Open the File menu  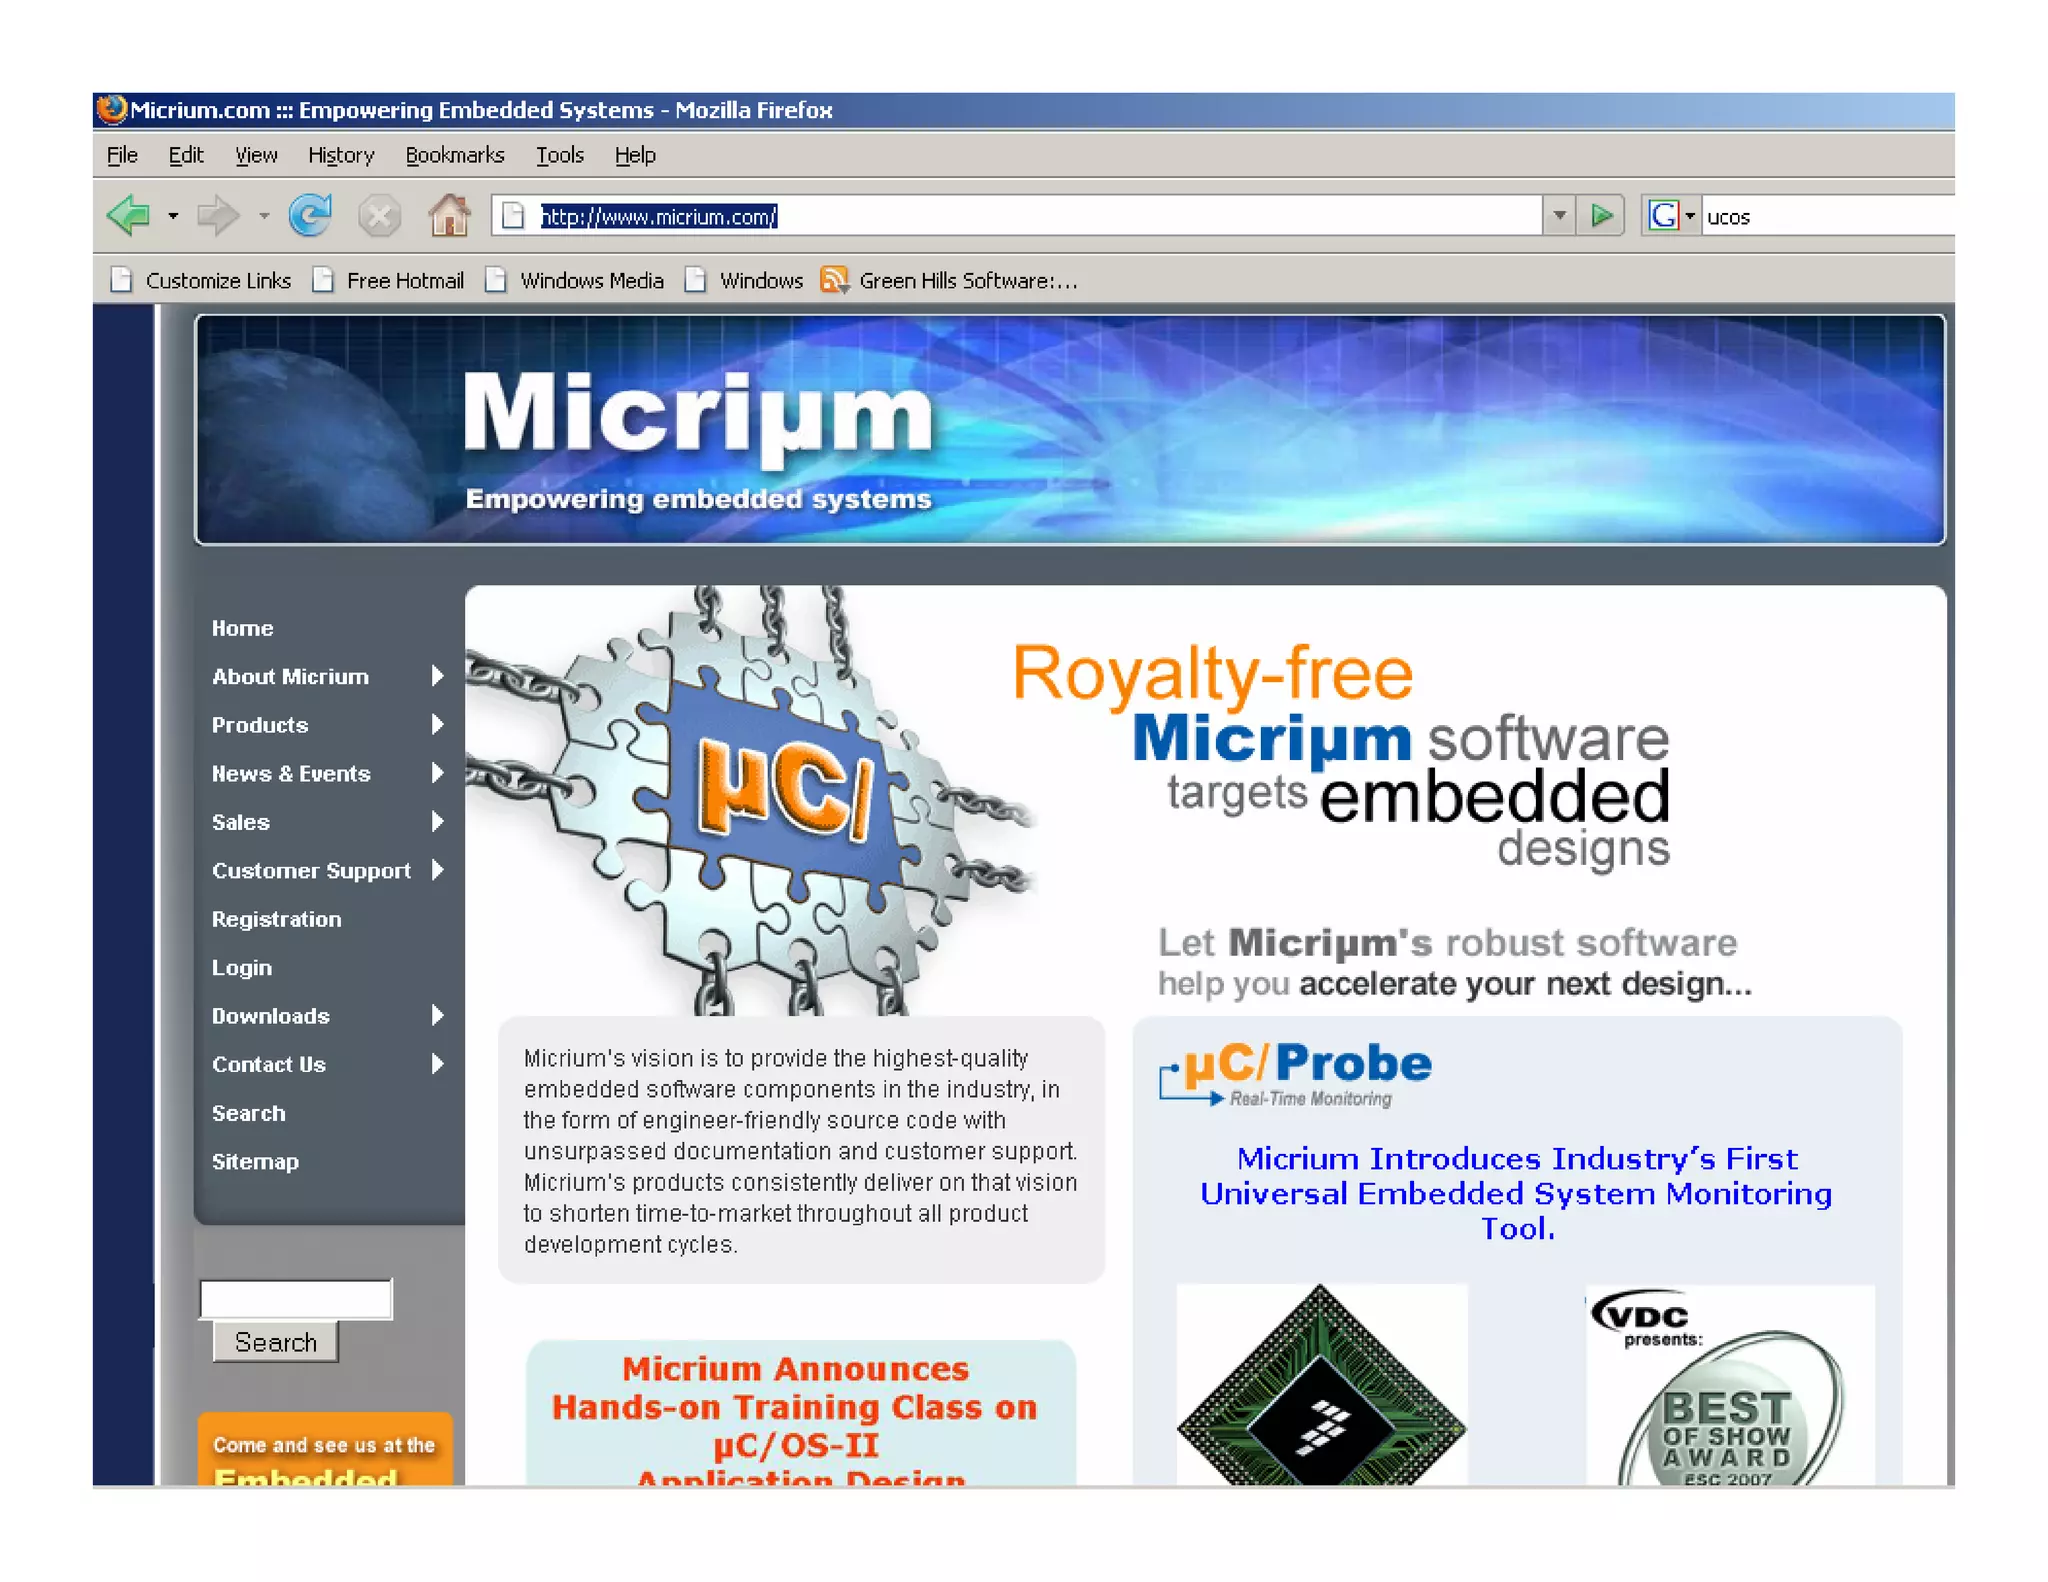tap(122, 155)
